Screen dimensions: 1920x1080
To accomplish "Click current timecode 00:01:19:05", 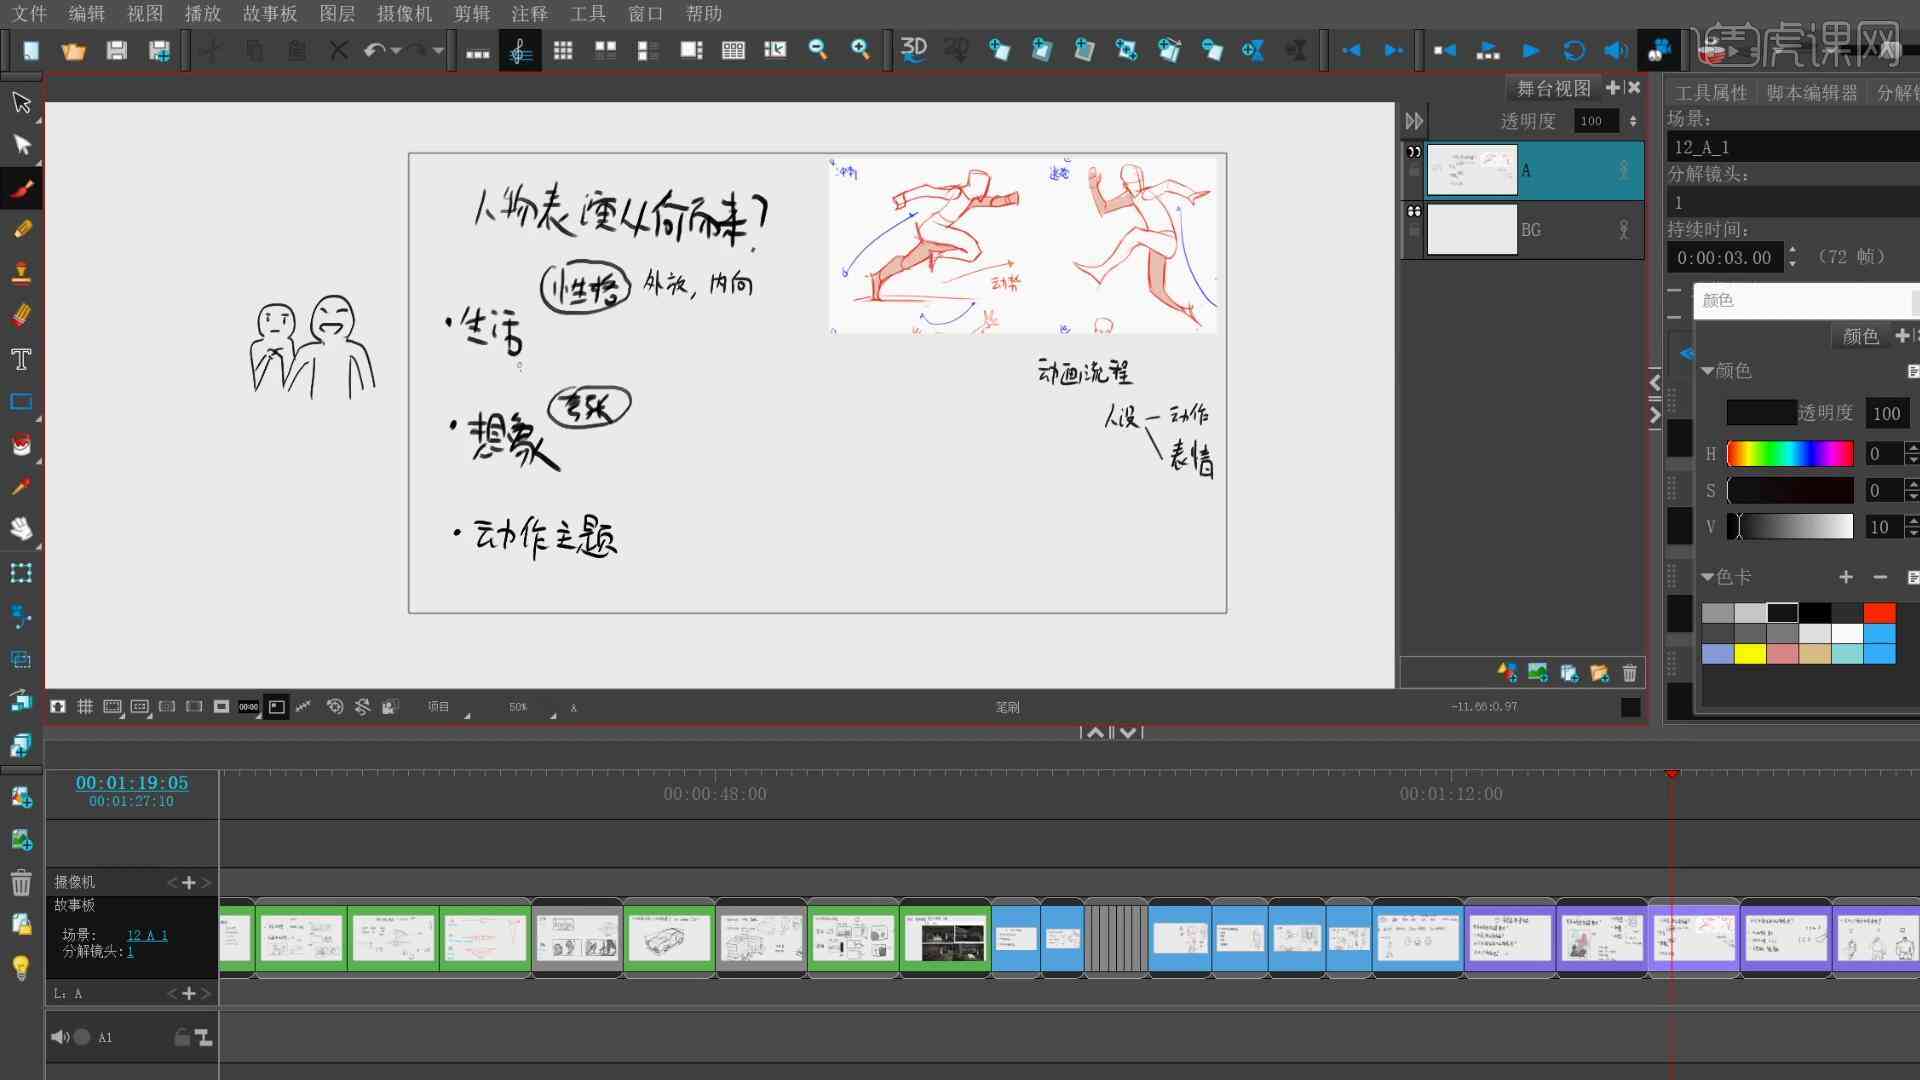I will (x=132, y=782).
